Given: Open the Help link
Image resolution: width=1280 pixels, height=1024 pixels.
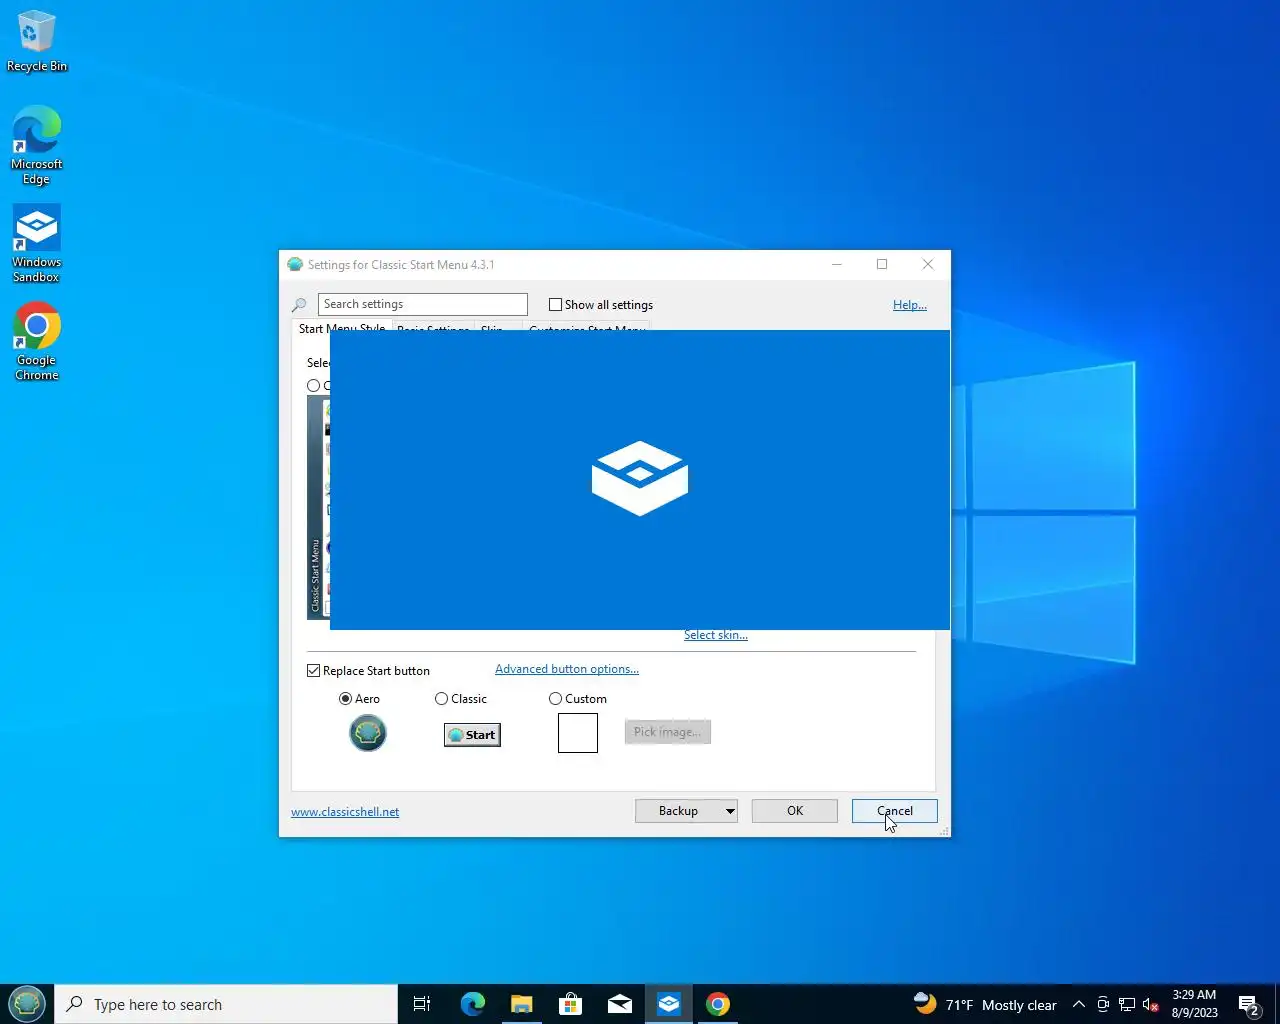Looking at the screenshot, I should click(x=910, y=305).
